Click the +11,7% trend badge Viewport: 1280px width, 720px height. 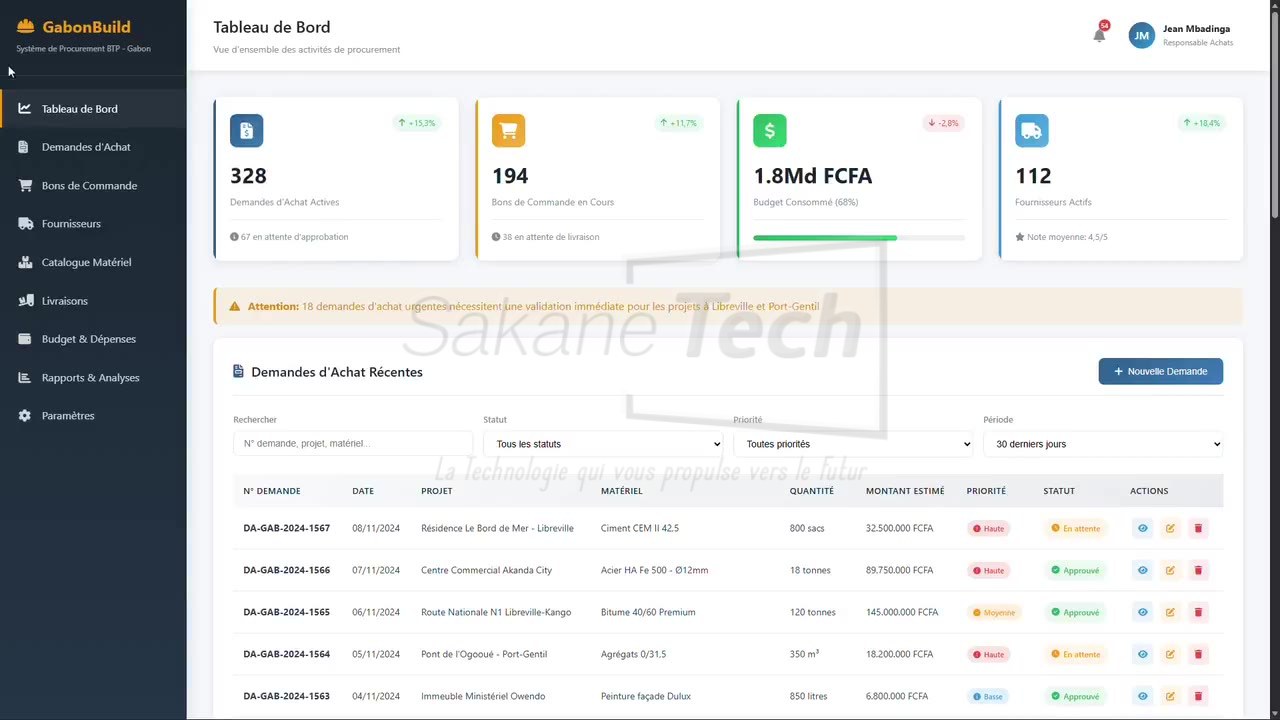tap(679, 123)
